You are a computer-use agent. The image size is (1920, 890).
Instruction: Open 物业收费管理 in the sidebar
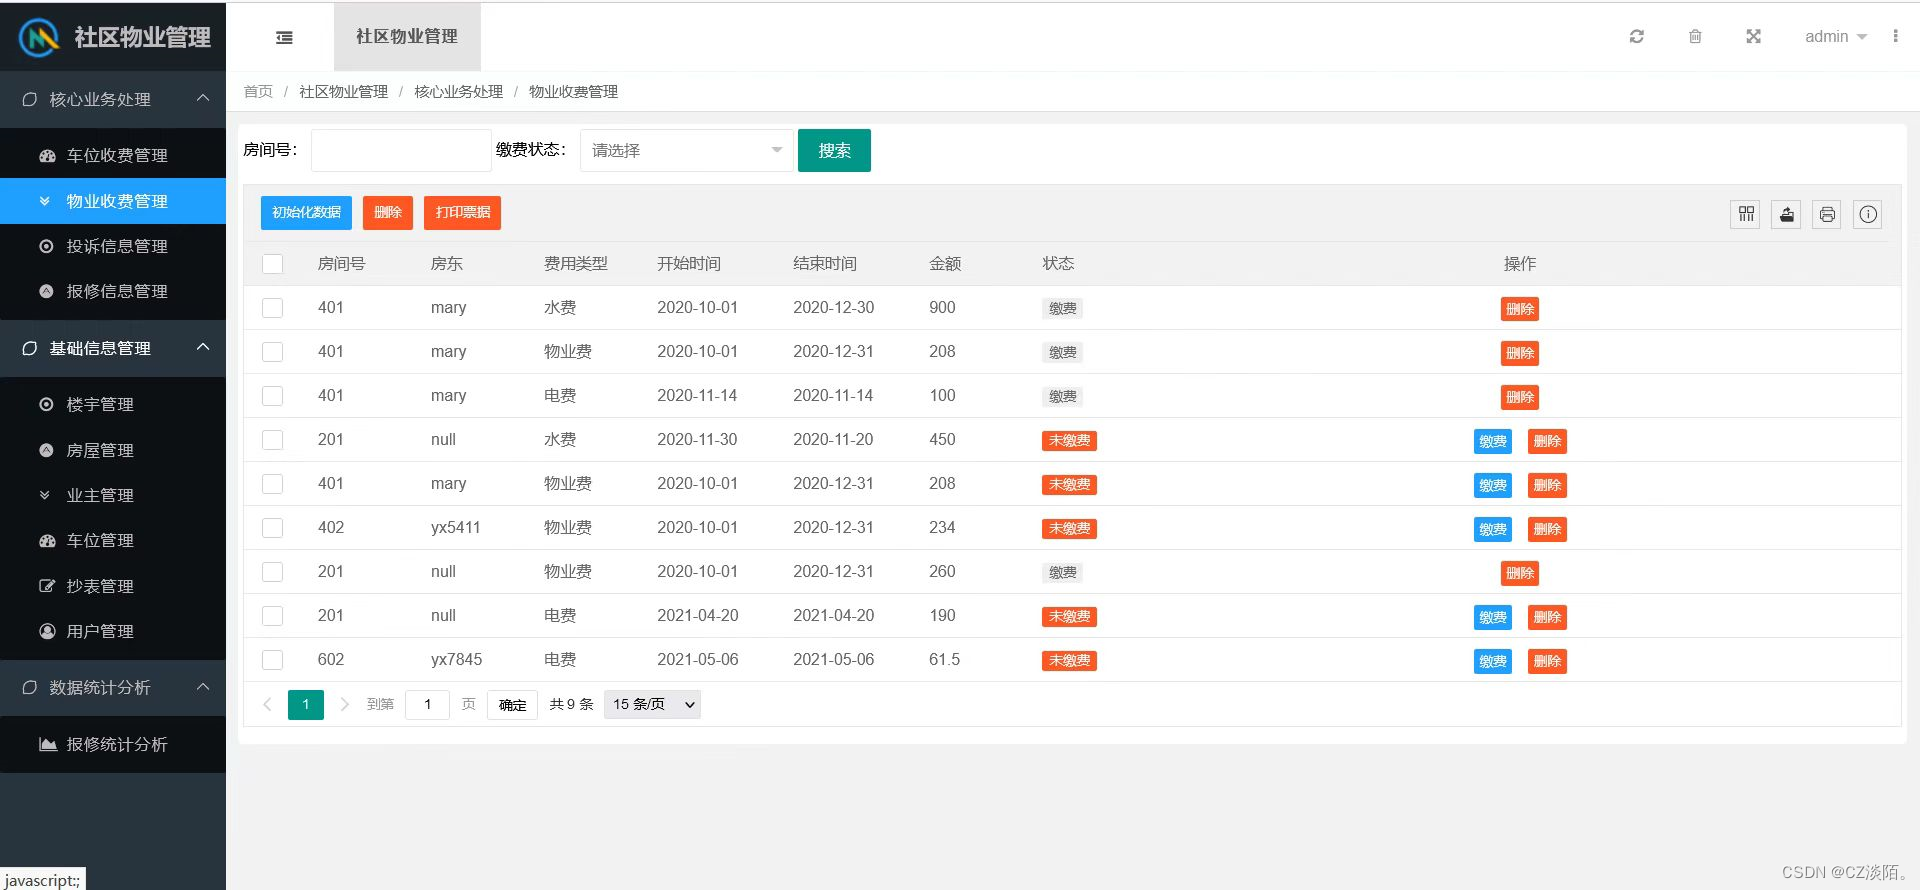click(113, 201)
